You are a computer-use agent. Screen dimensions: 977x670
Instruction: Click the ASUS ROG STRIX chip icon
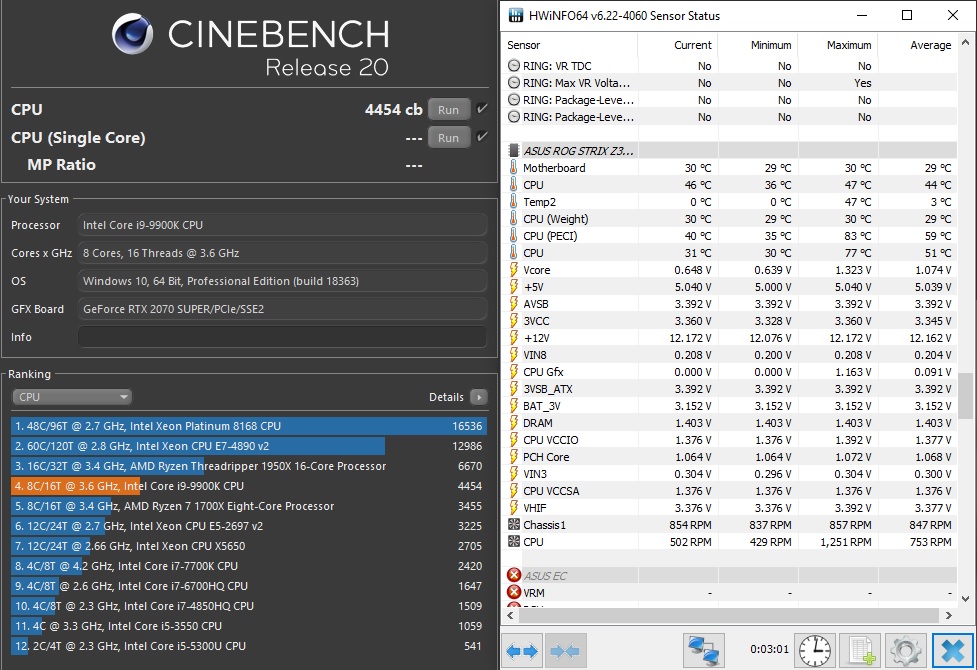click(x=514, y=150)
